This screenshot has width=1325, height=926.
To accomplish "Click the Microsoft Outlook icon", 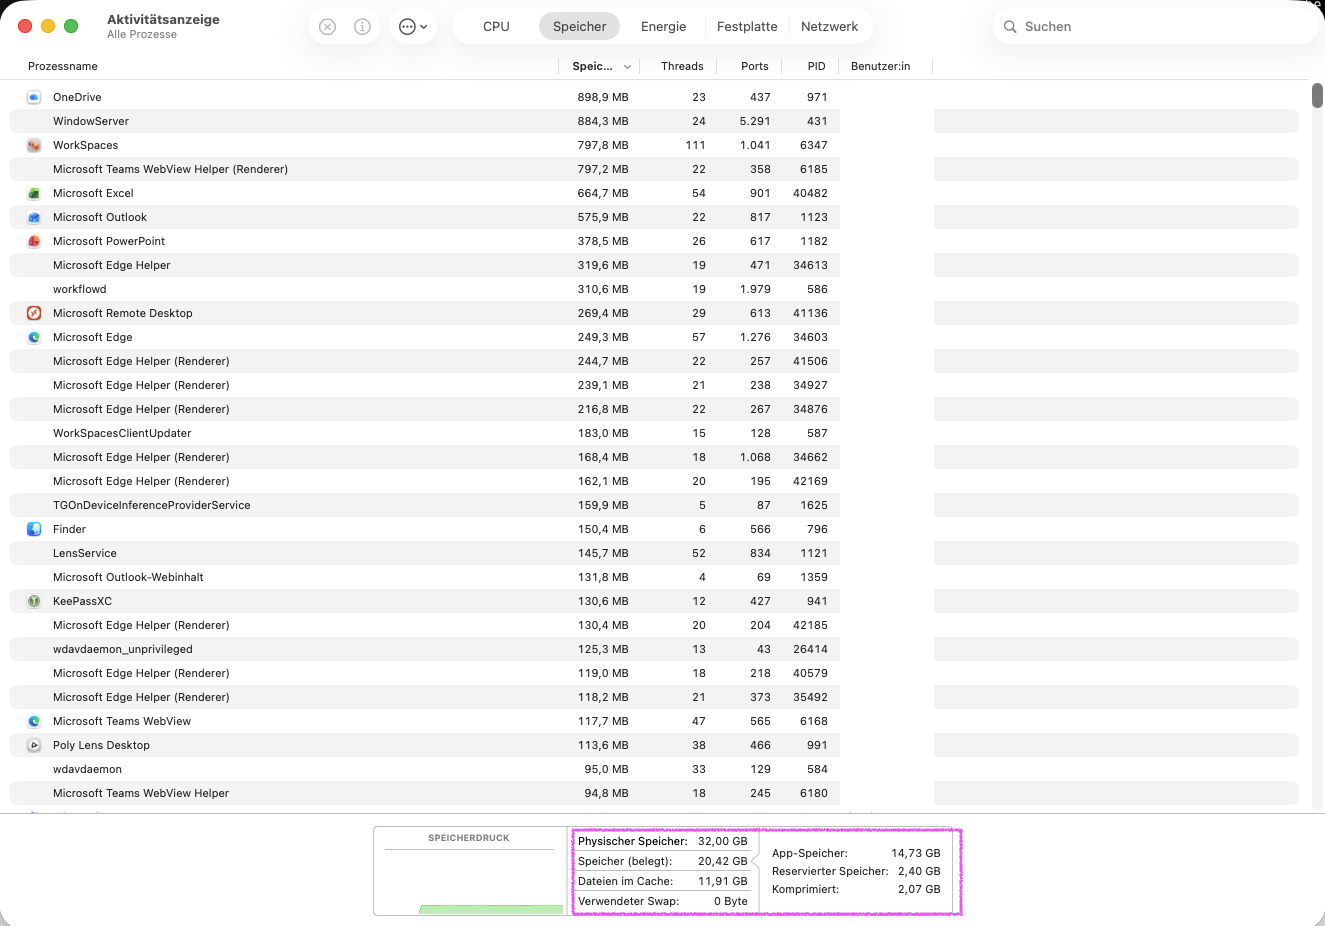I will tap(34, 217).
